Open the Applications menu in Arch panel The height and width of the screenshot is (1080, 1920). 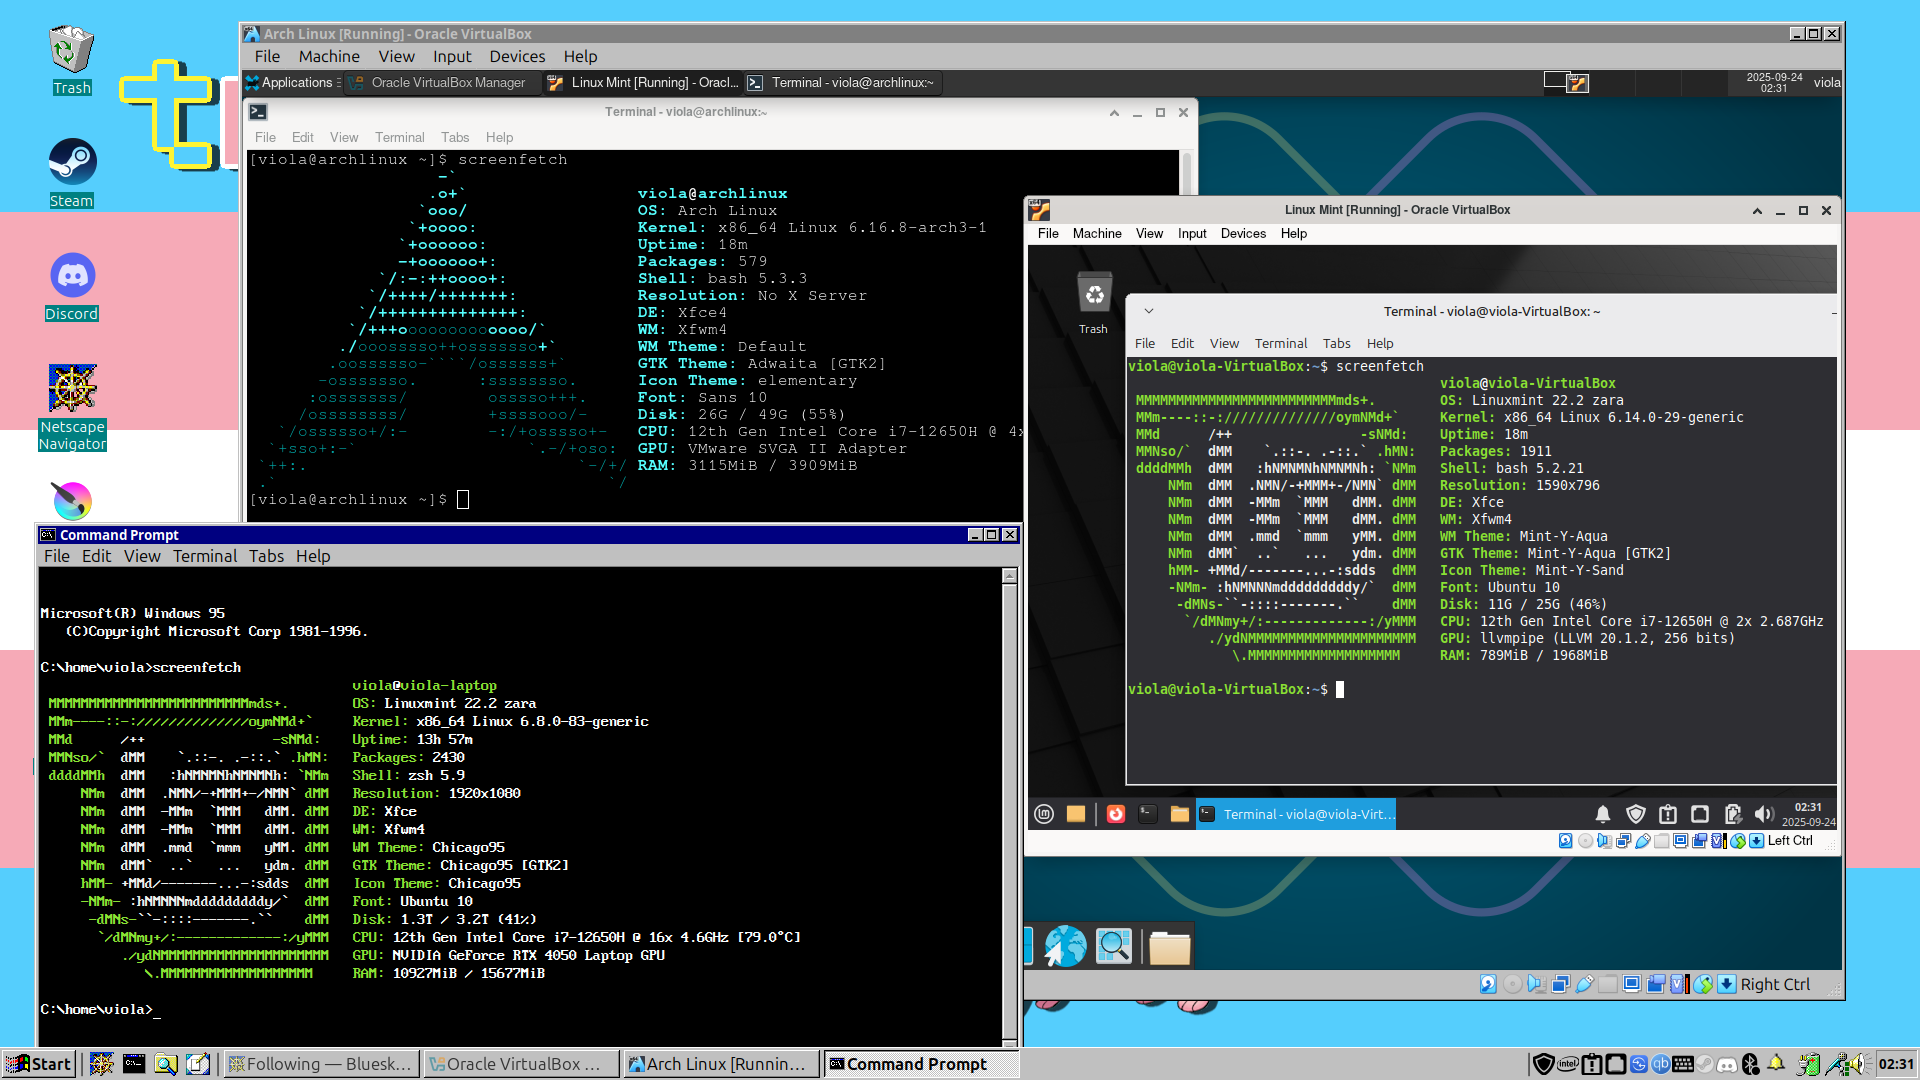tap(291, 82)
